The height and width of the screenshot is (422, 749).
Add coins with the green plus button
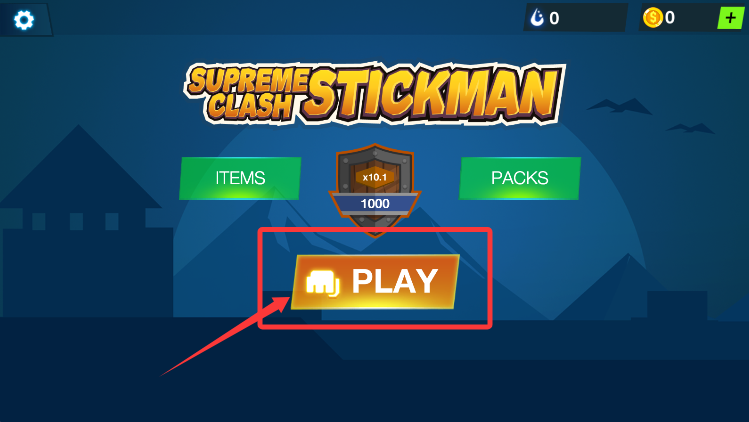[730, 18]
